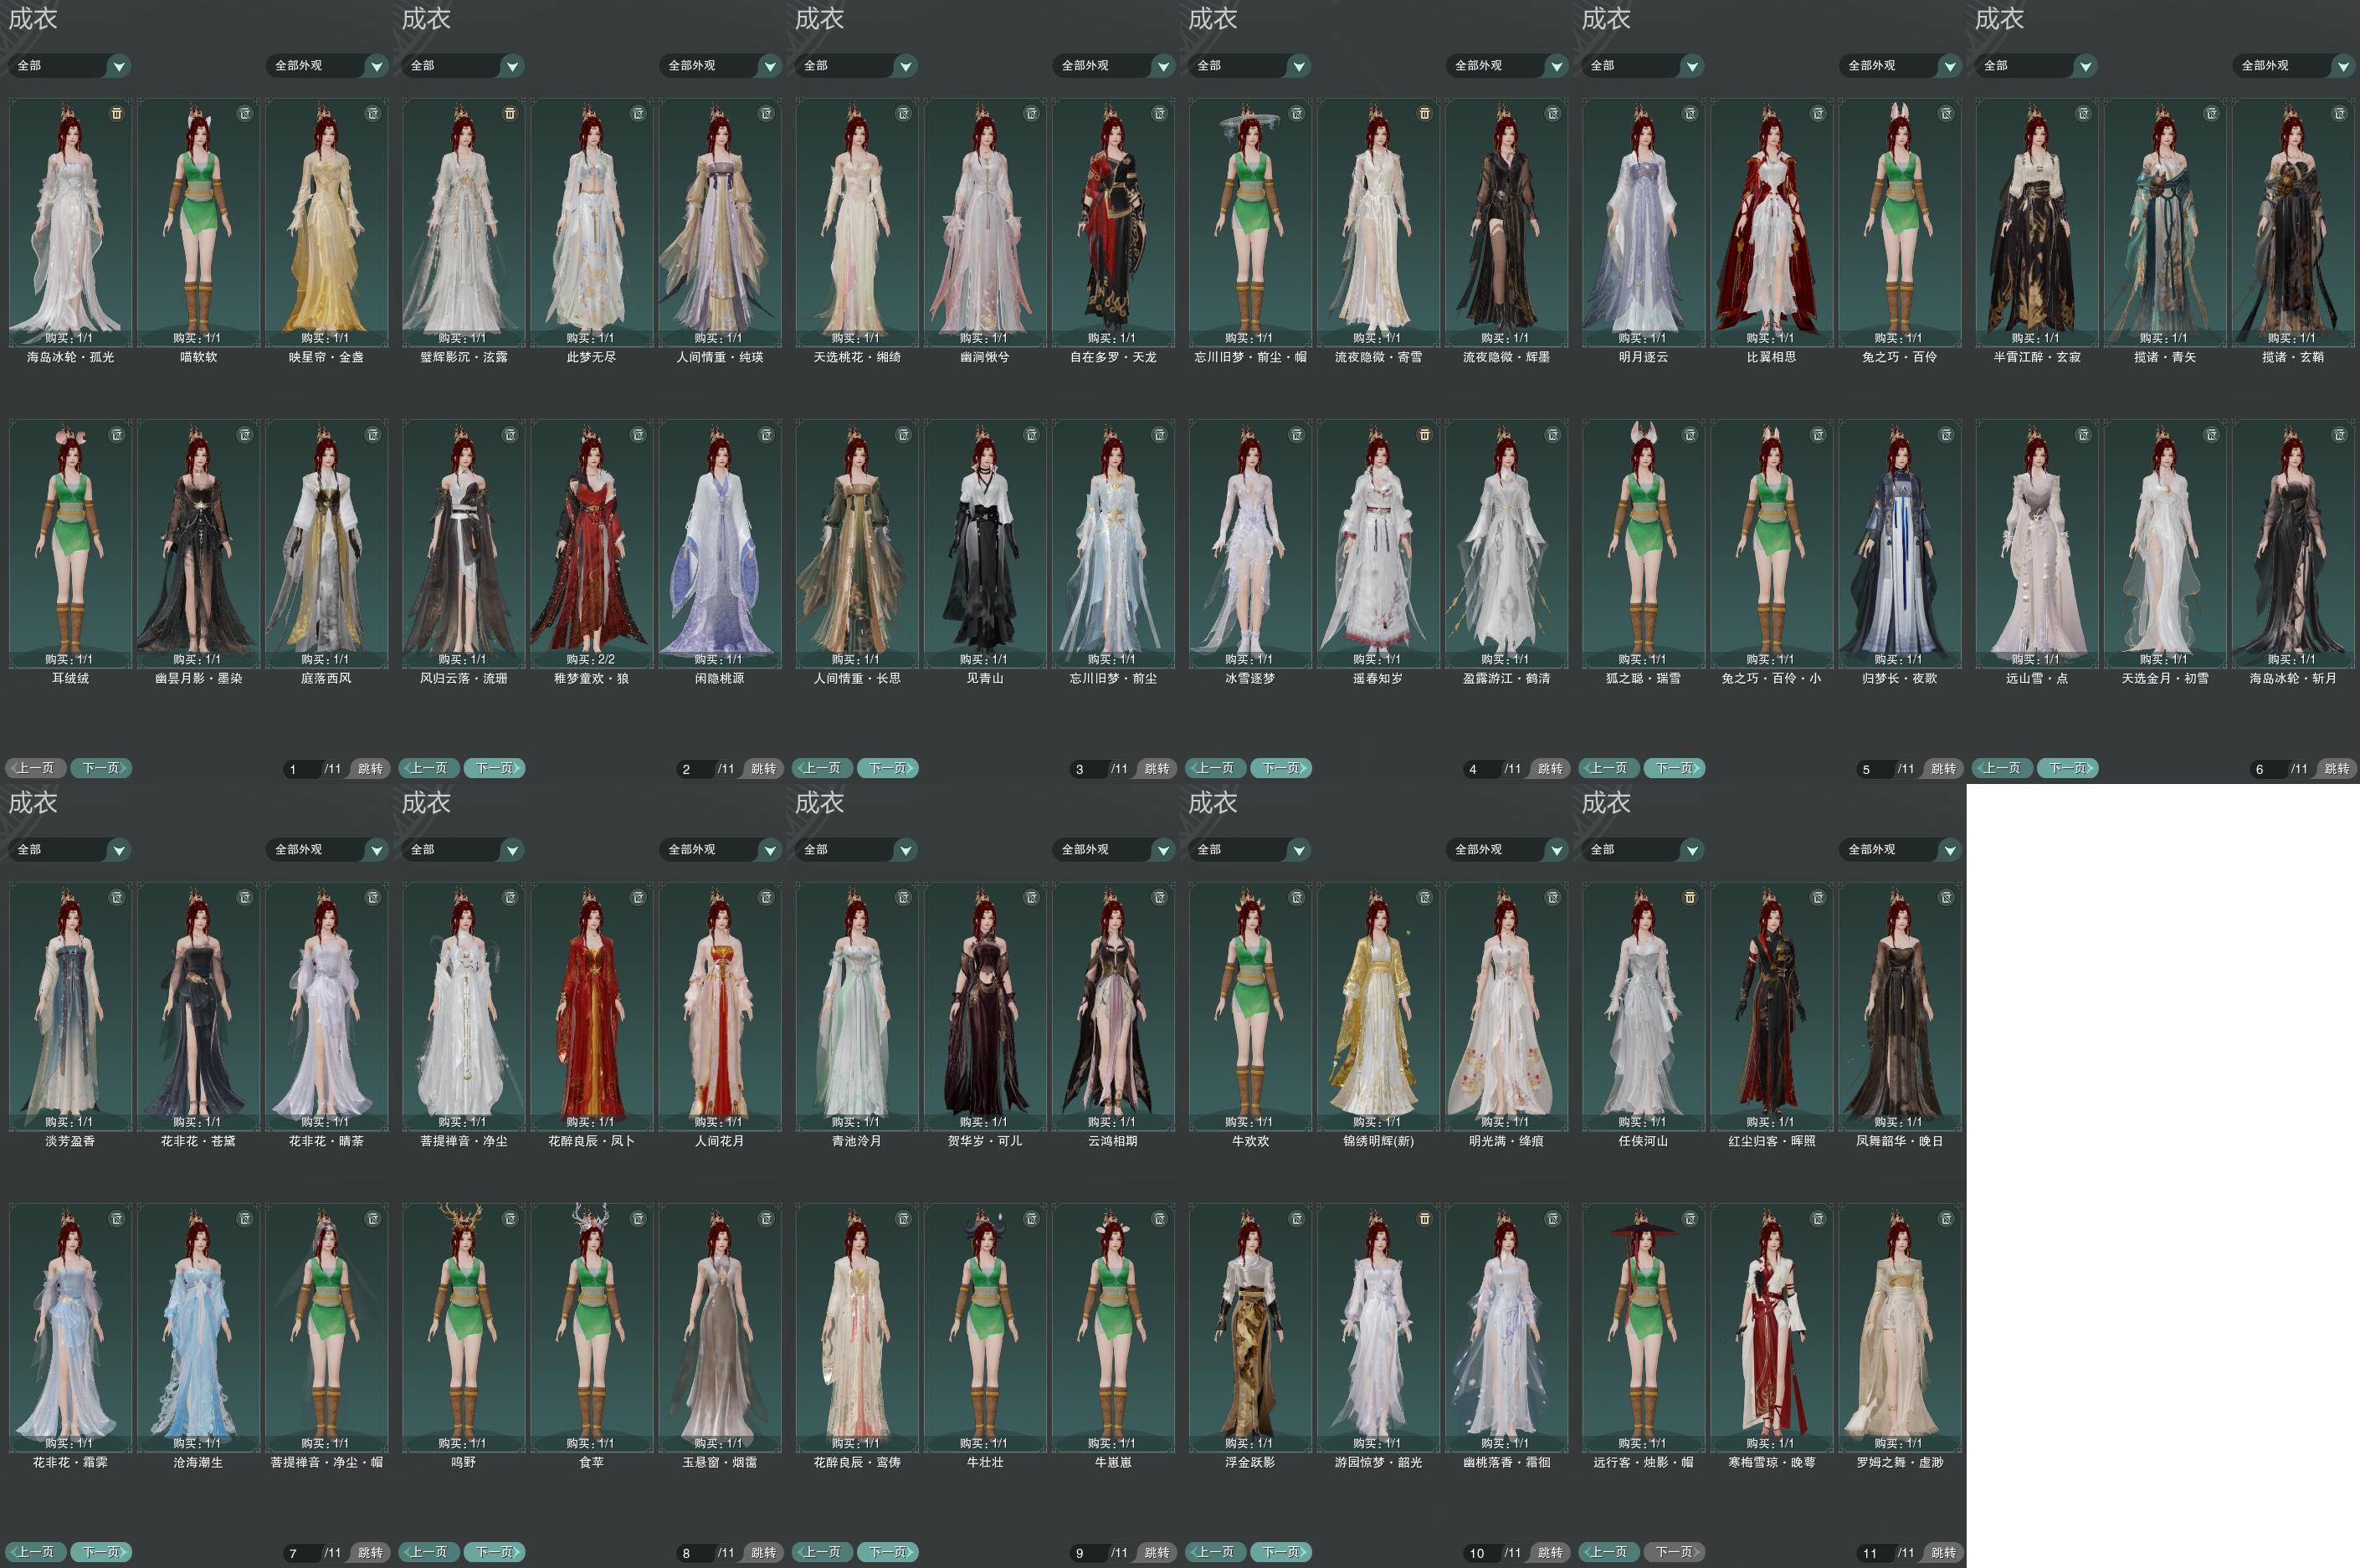Image resolution: width=2360 pixels, height=1568 pixels.
Task: Click the corner icon on 牛壮壮 card
Action: coord(1032,1218)
